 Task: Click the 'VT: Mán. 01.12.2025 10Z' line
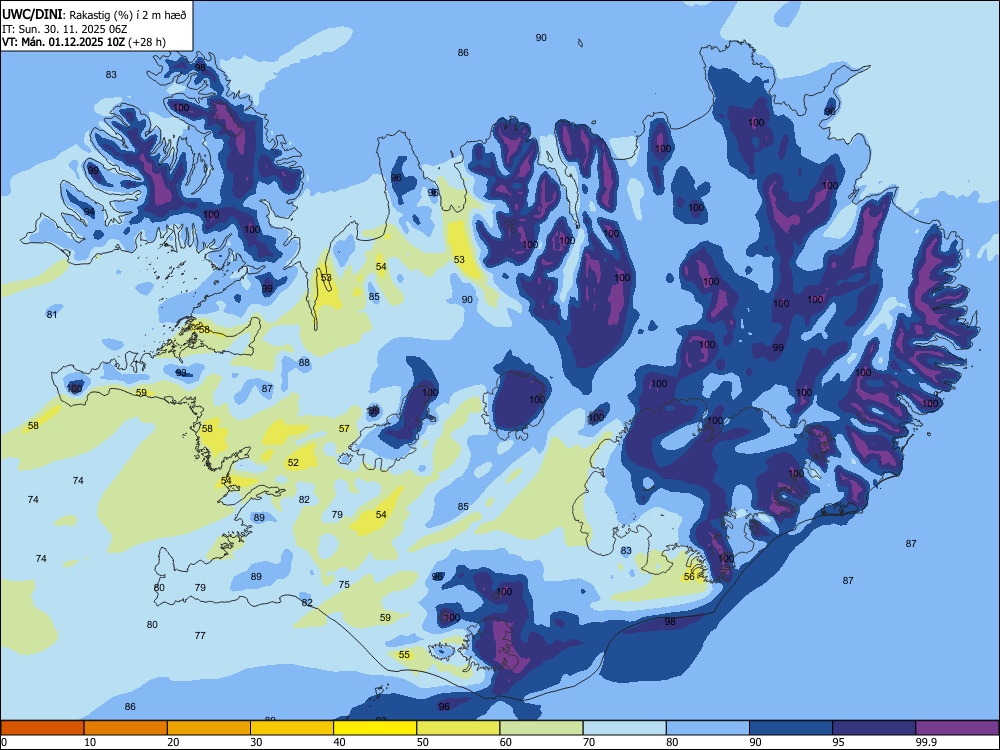click(x=64, y=42)
